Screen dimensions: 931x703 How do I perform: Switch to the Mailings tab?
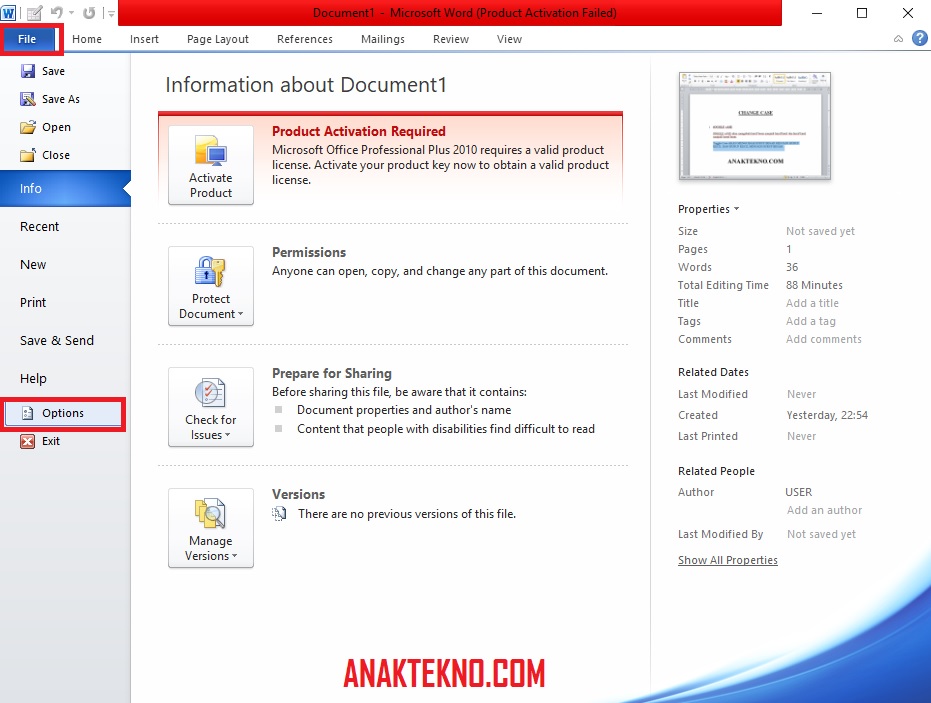382,39
